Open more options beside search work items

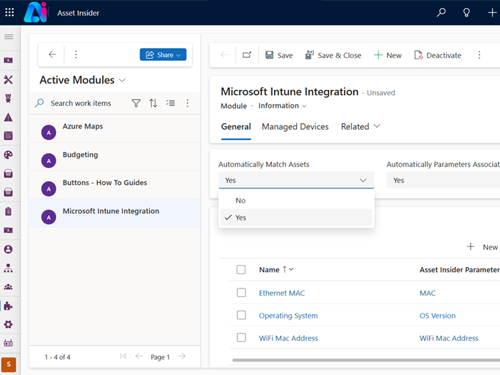click(187, 103)
